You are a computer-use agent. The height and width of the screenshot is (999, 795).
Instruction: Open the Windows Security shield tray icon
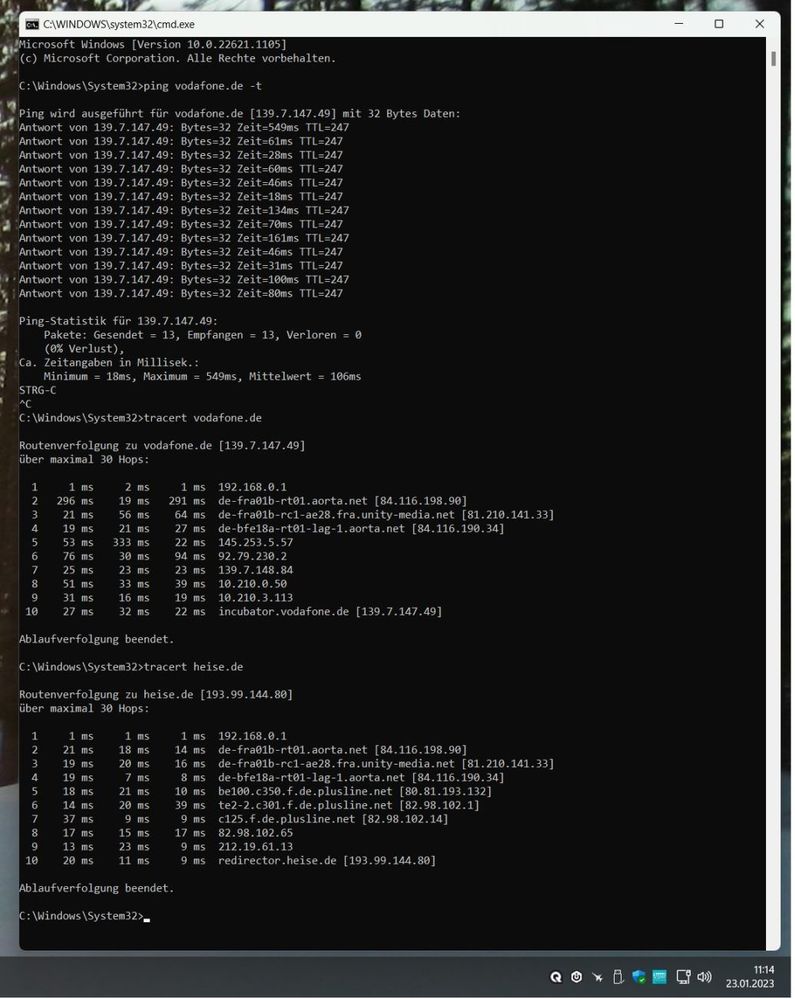638,977
